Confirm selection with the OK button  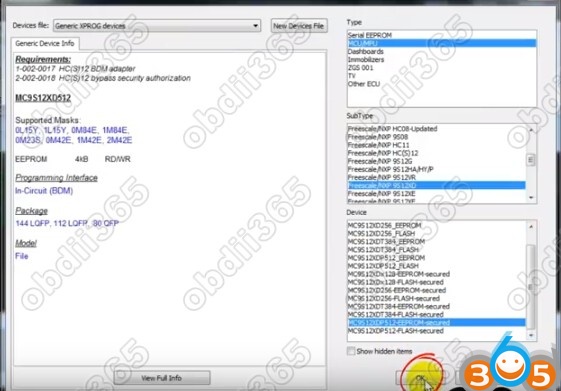(420, 378)
